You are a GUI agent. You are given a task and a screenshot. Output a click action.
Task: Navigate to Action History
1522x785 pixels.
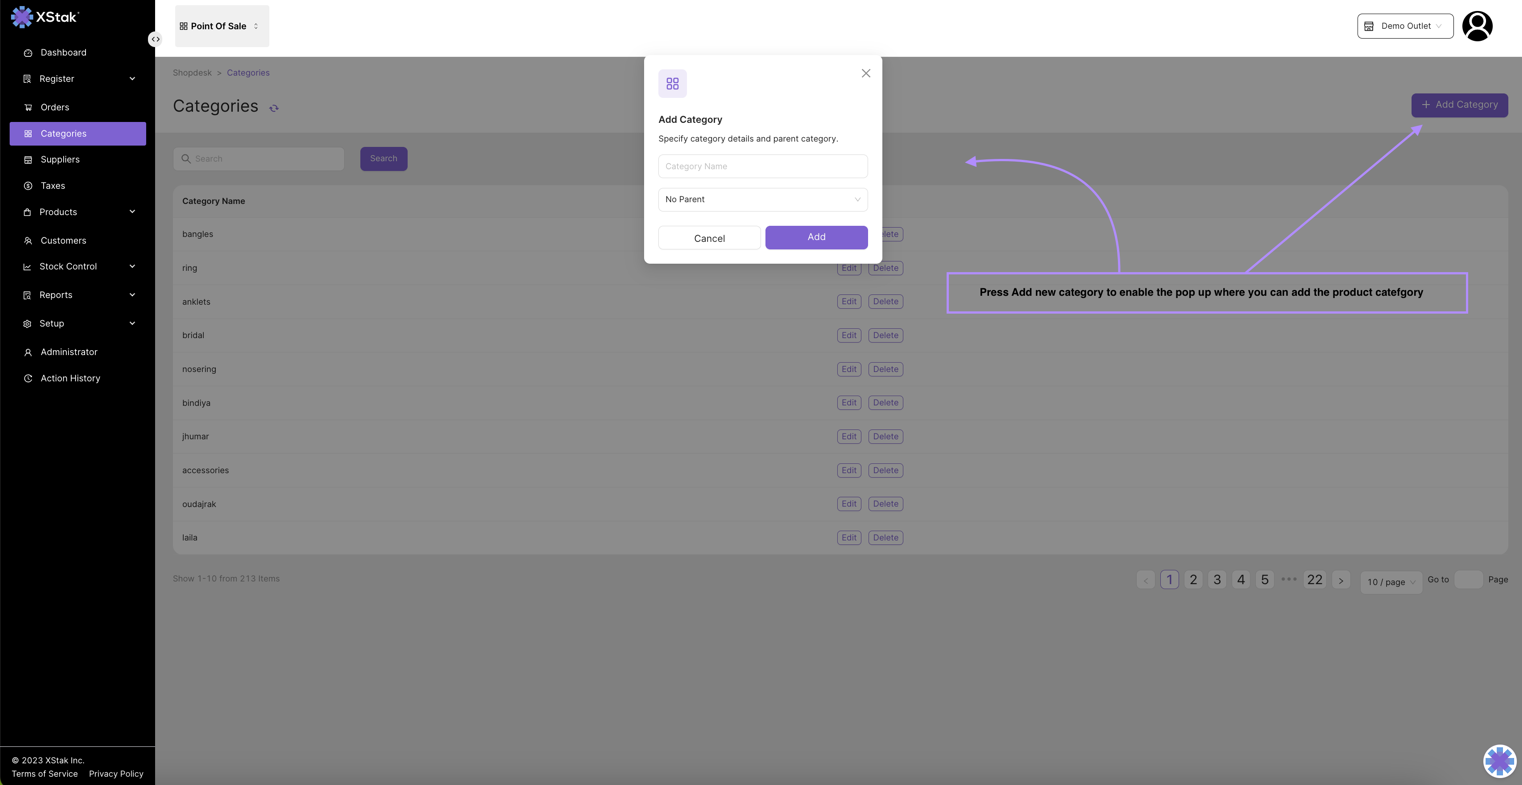(x=70, y=379)
